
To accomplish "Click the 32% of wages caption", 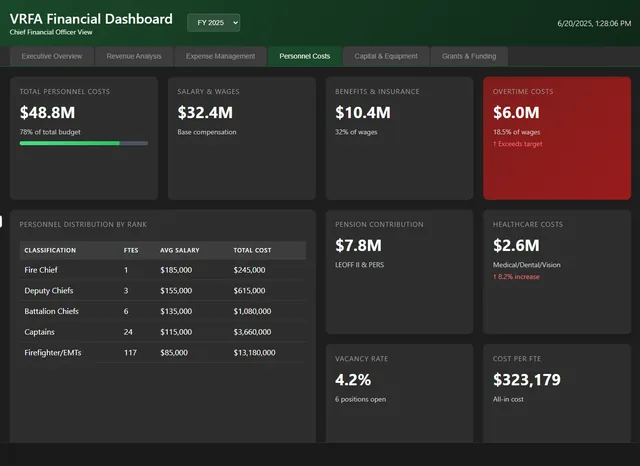I will coord(356,132).
